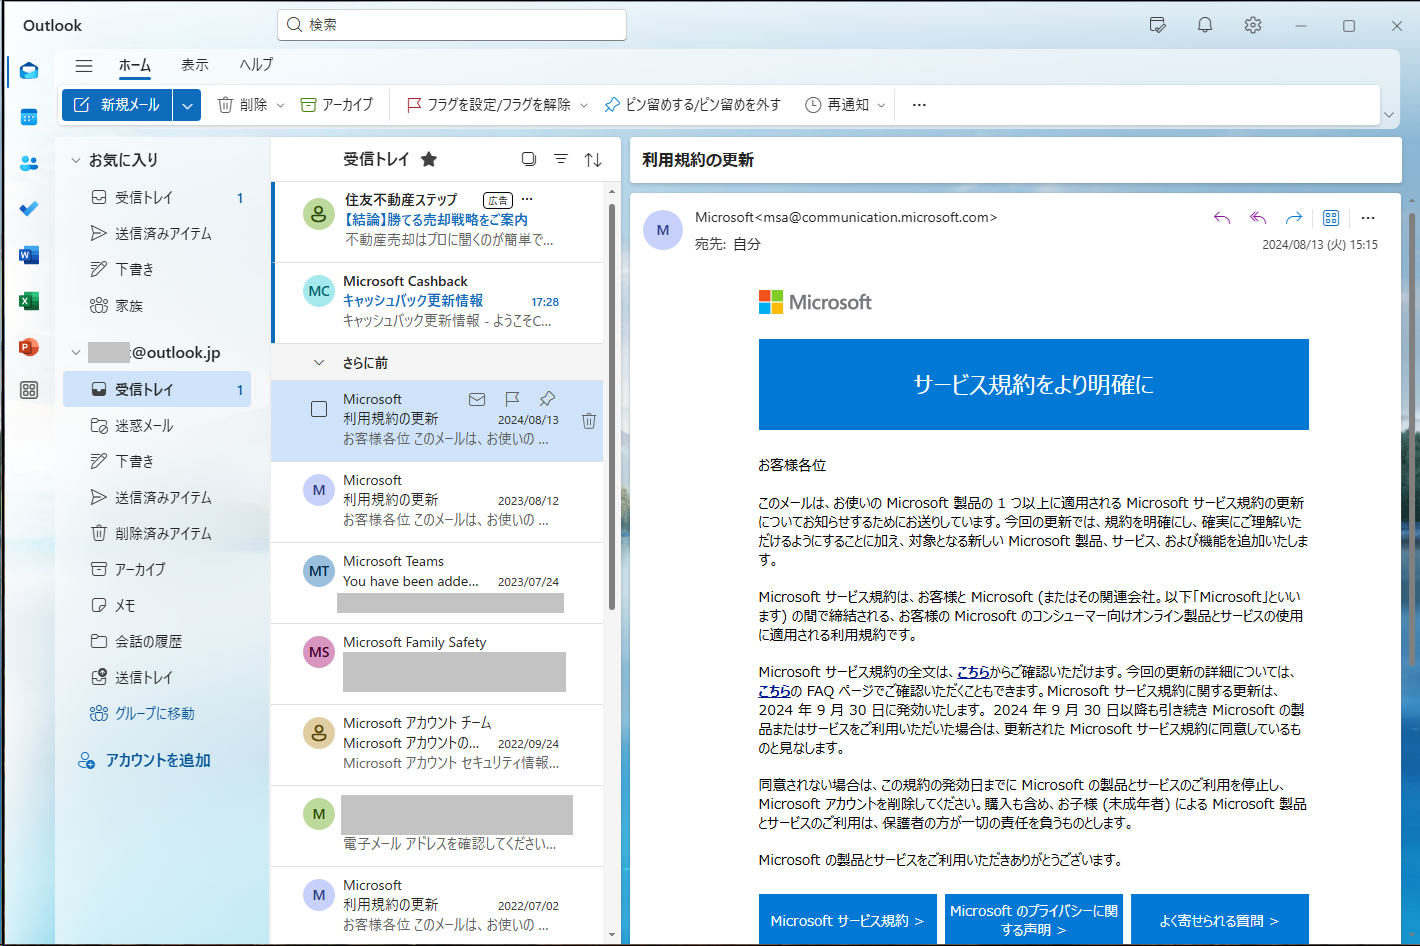Click reply-all arrow in reading pane

(x=1258, y=218)
